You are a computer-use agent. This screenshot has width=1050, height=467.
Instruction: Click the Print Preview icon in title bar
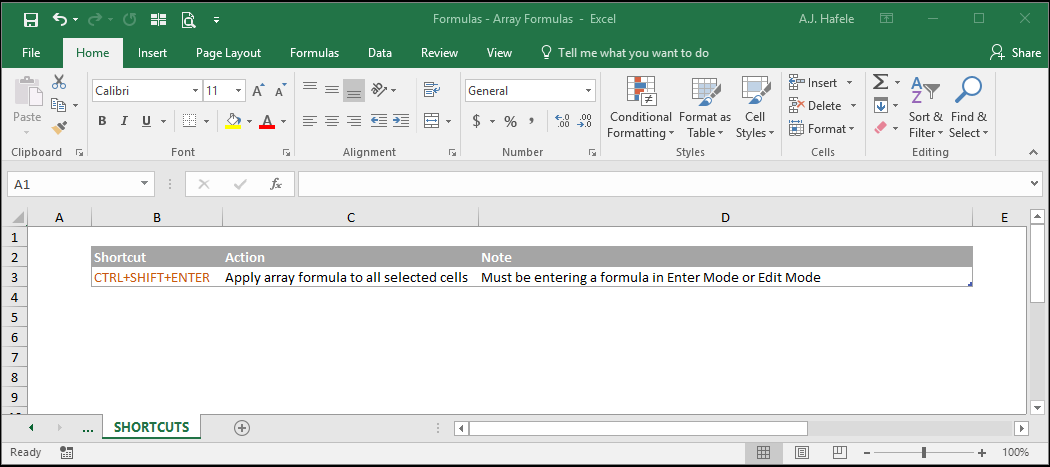[x=188, y=19]
